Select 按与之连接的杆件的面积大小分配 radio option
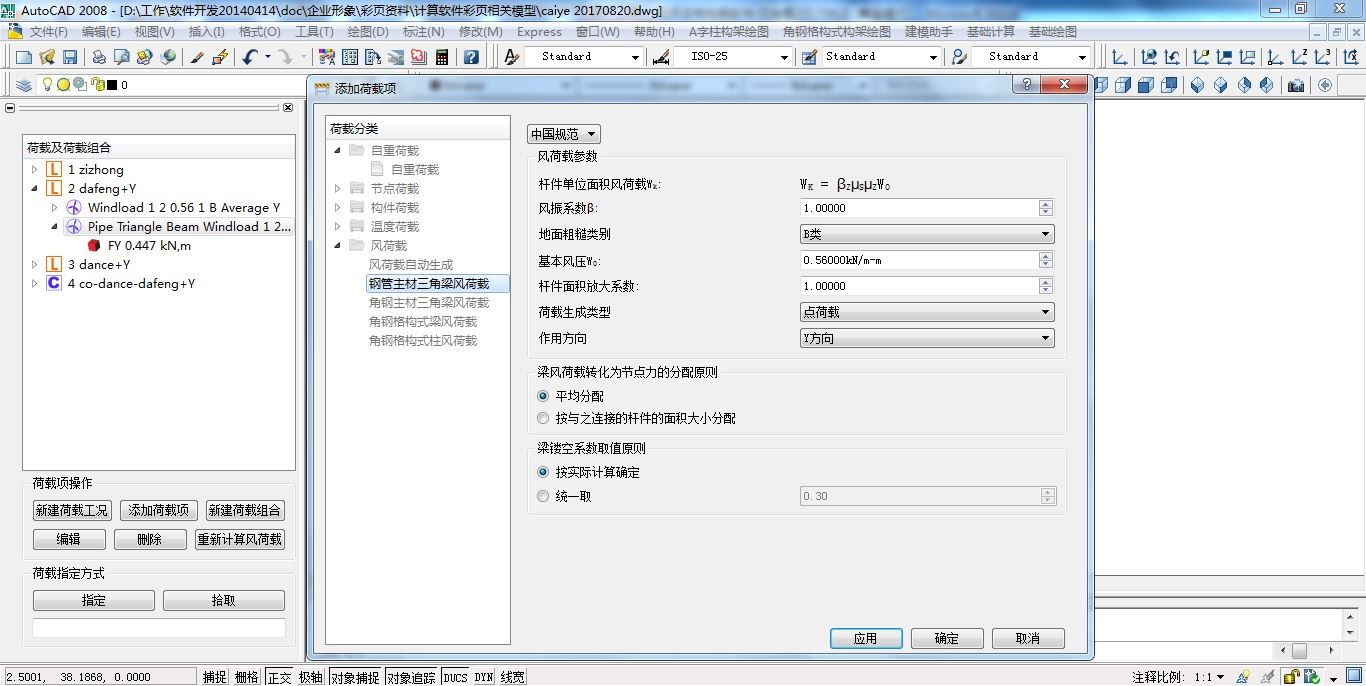The image size is (1366, 686). coord(544,418)
